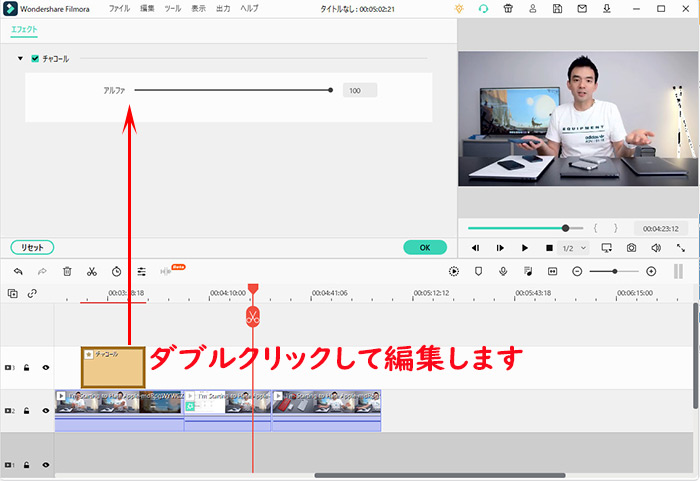Click the timecode 00:04:23:12 field
The width and height of the screenshot is (700, 481).
661,229
